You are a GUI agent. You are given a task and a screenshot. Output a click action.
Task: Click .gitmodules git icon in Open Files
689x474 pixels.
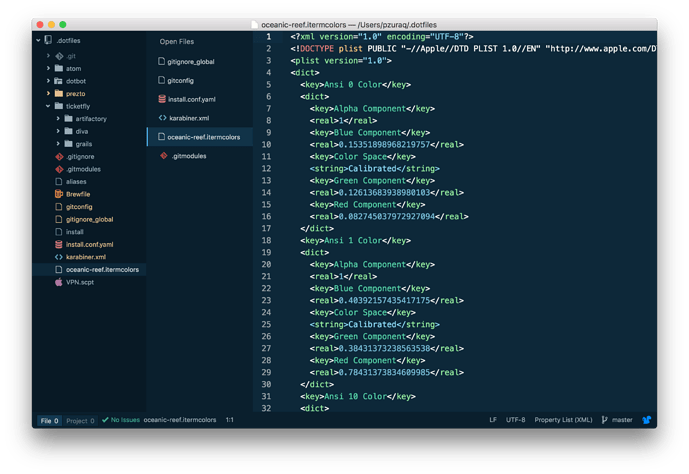coord(164,156)
